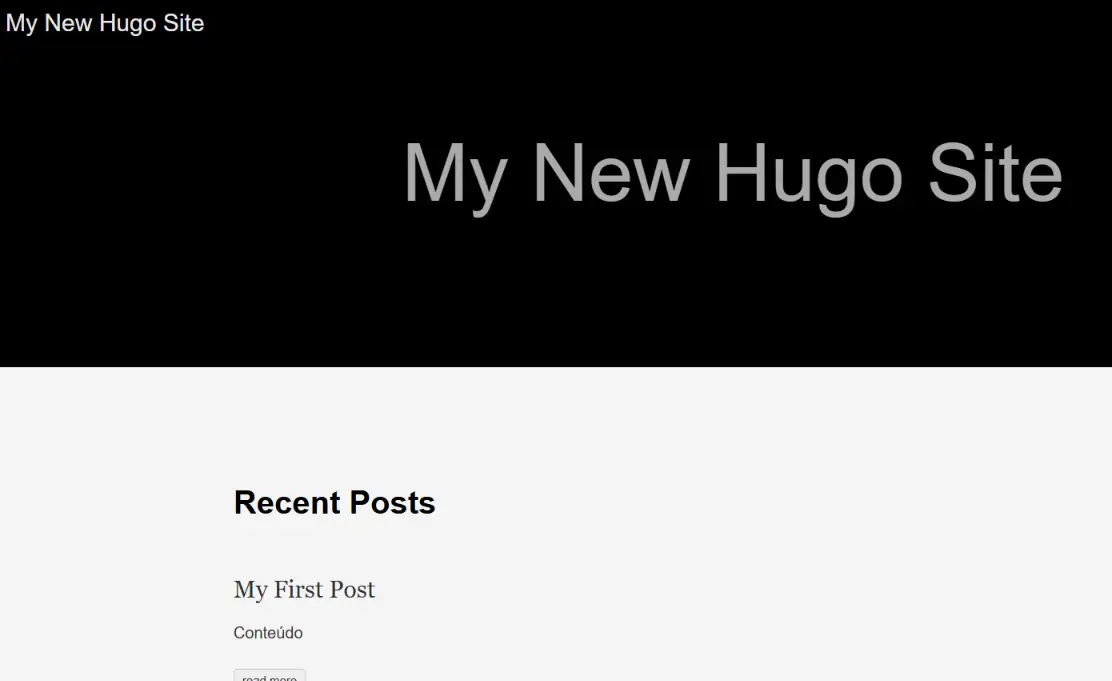Click the word New in the large hero title

[611, 172]
